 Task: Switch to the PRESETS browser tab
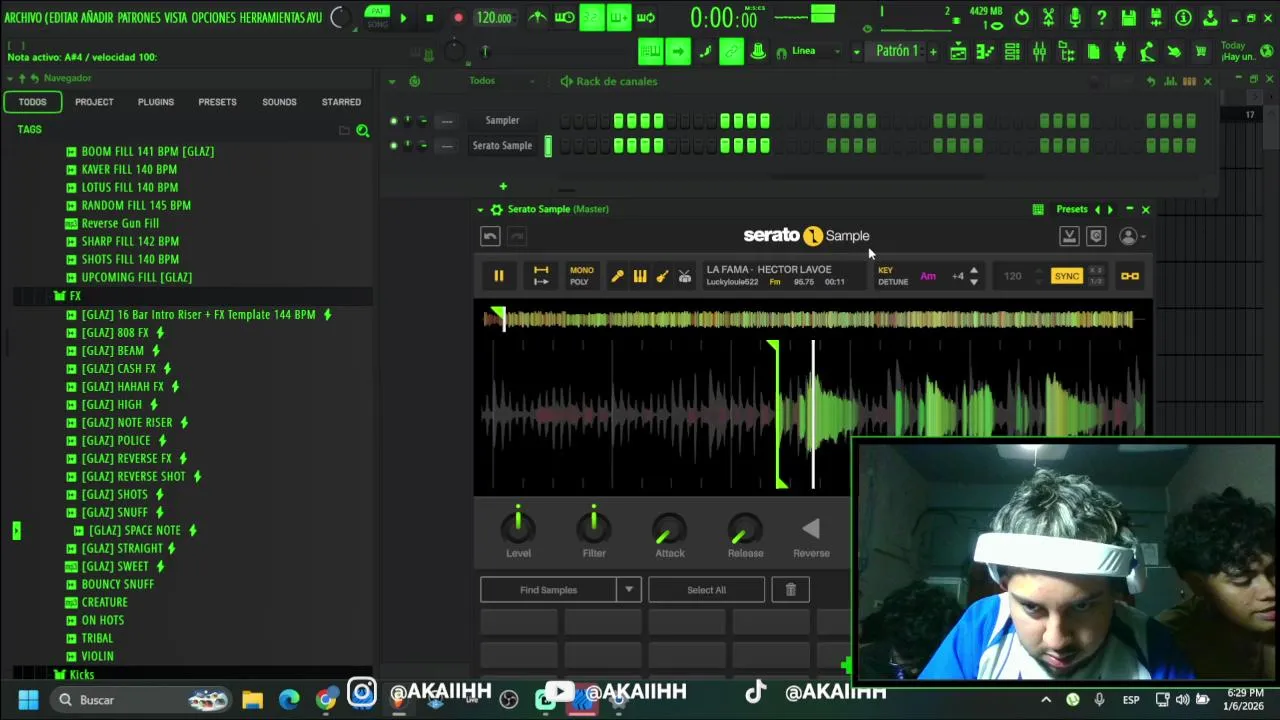(217, 102)
